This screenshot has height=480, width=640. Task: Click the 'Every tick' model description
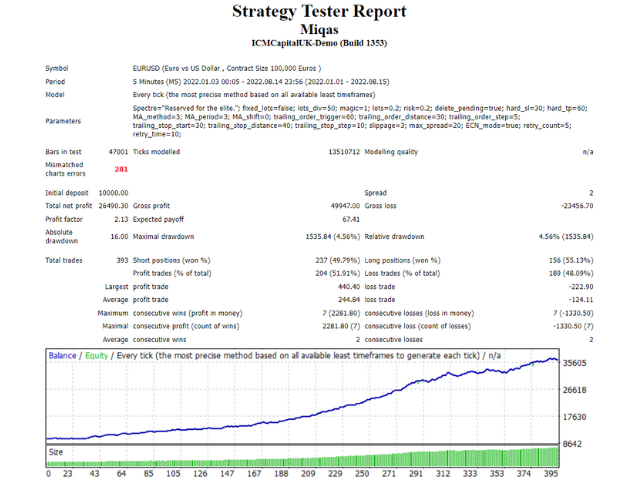click(254, 95)
